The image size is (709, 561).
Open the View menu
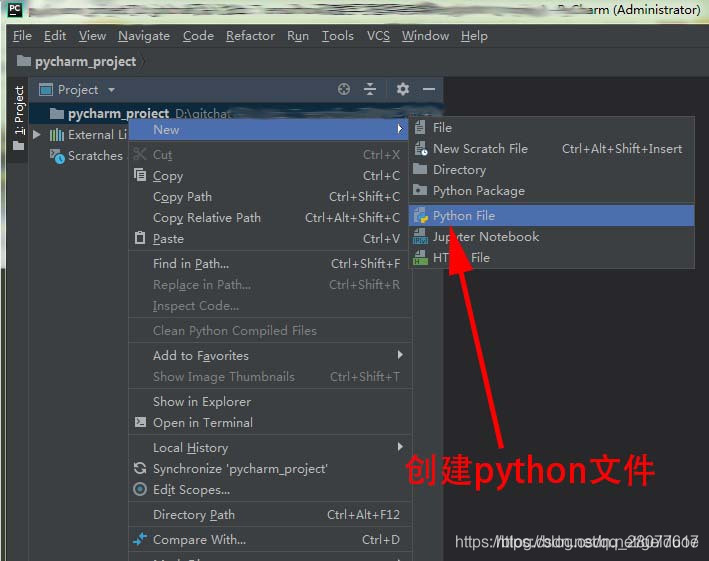point(92,36)
